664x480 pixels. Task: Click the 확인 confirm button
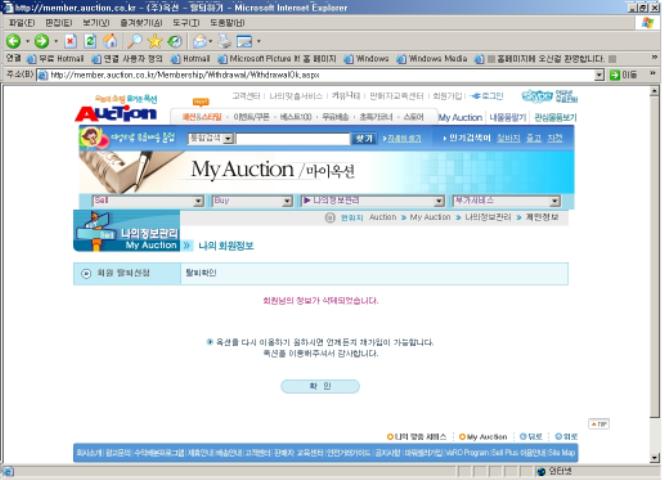[320, 386]
